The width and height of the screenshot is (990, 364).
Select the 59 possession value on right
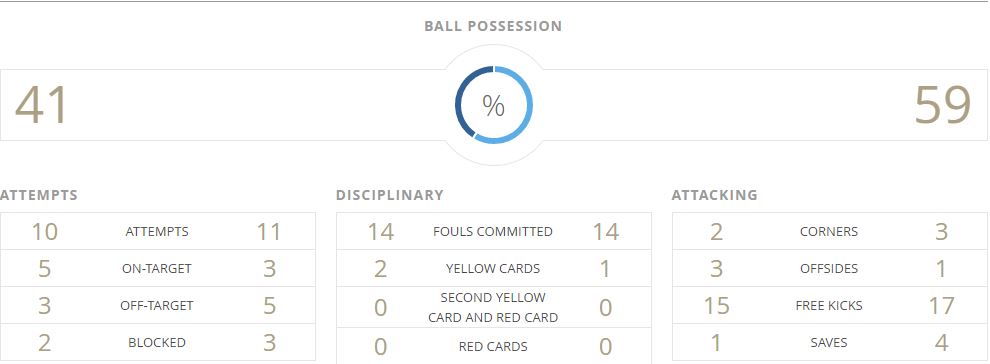click(943, 105)
